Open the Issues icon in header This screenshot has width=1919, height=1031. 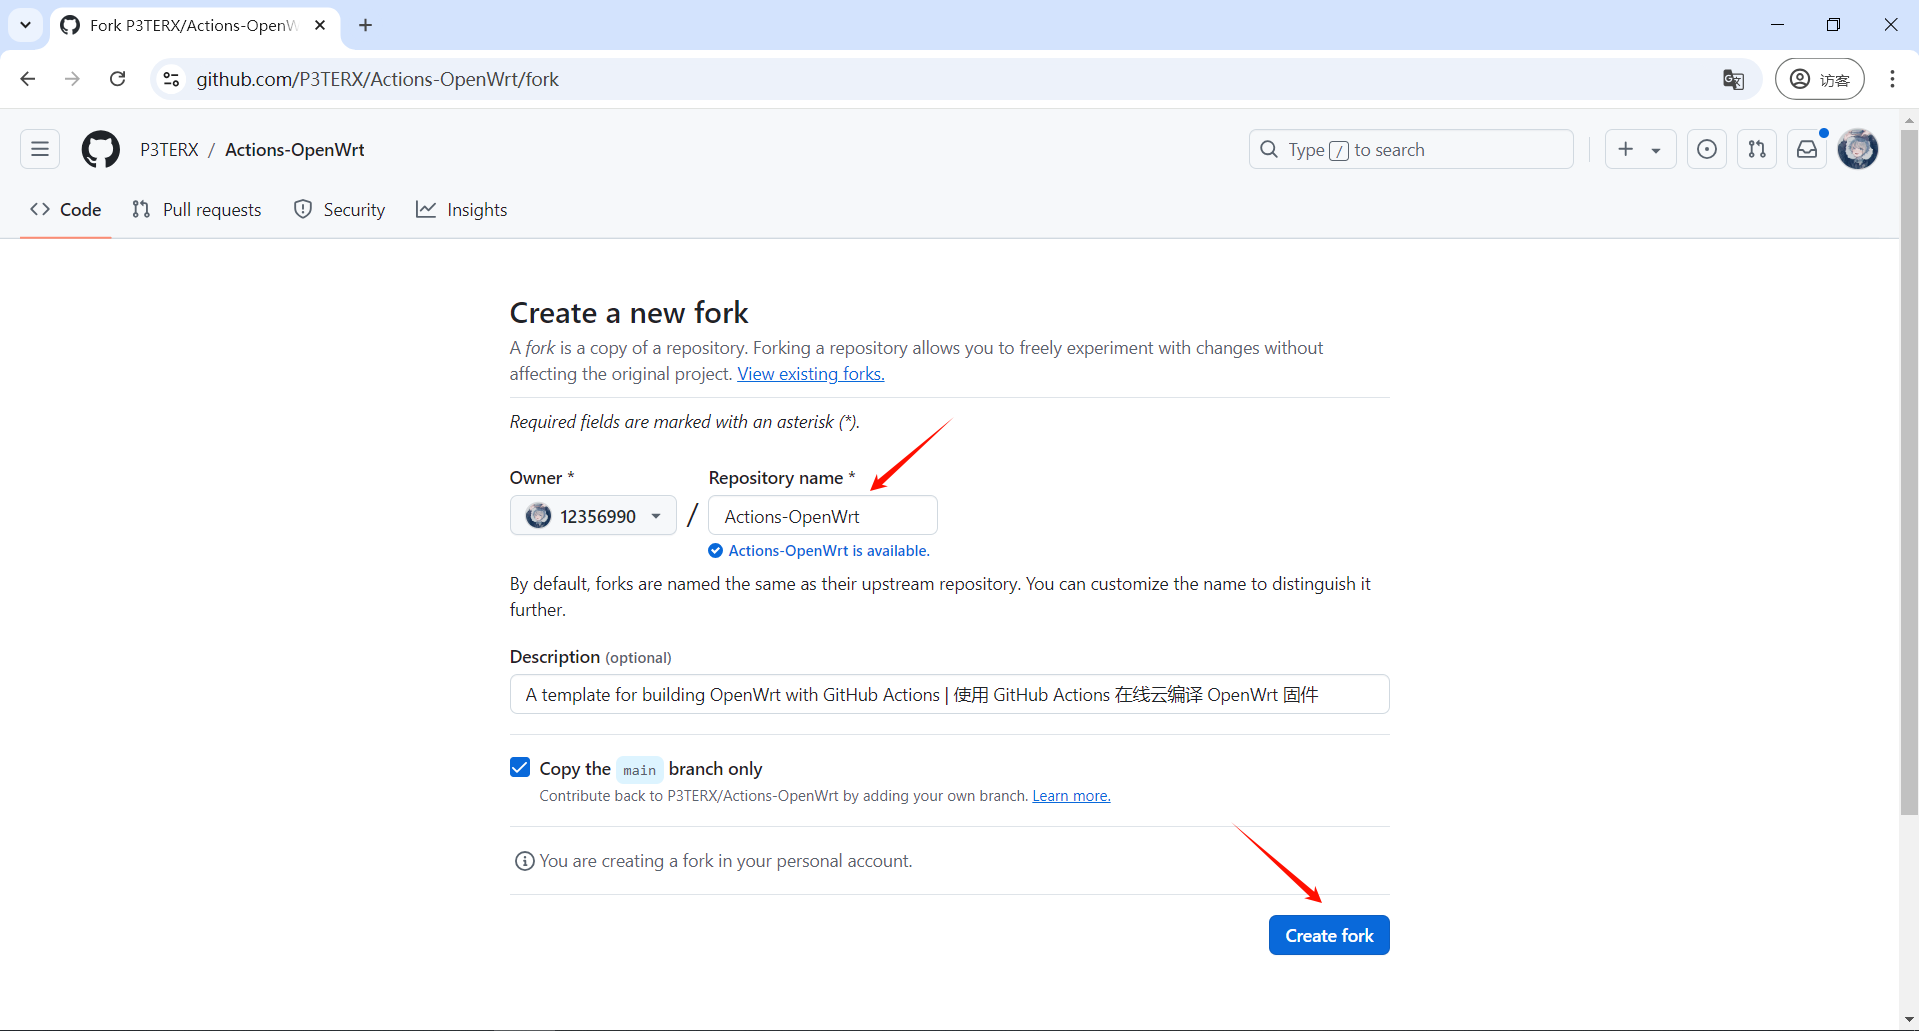pos(1707,150)
